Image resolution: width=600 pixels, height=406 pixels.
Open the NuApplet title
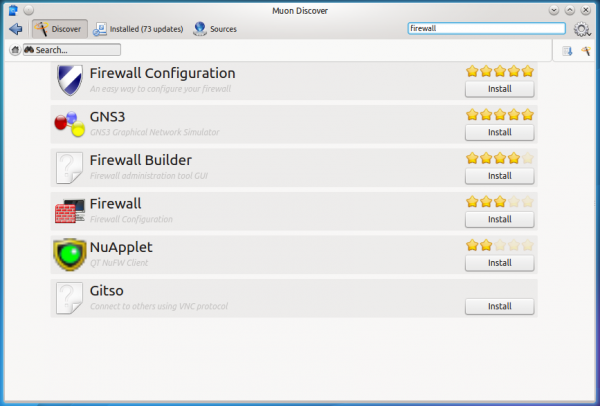pos(121,247)
